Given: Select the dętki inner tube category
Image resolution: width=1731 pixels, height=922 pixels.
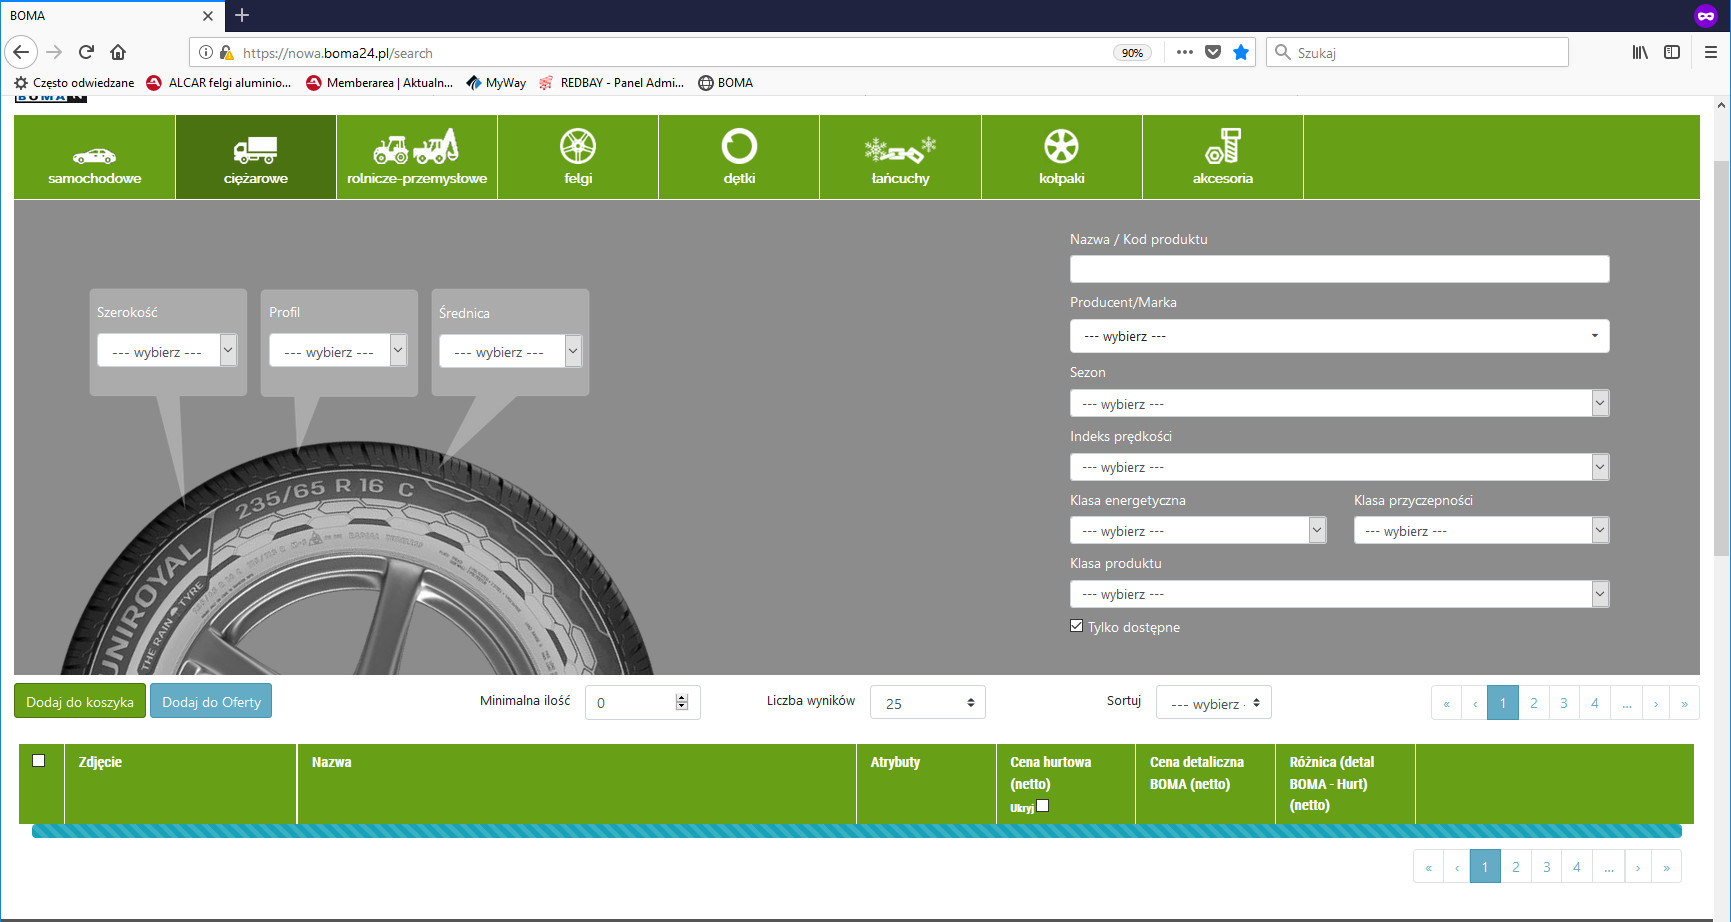Looking at the screenshot, I should [739, 157].
